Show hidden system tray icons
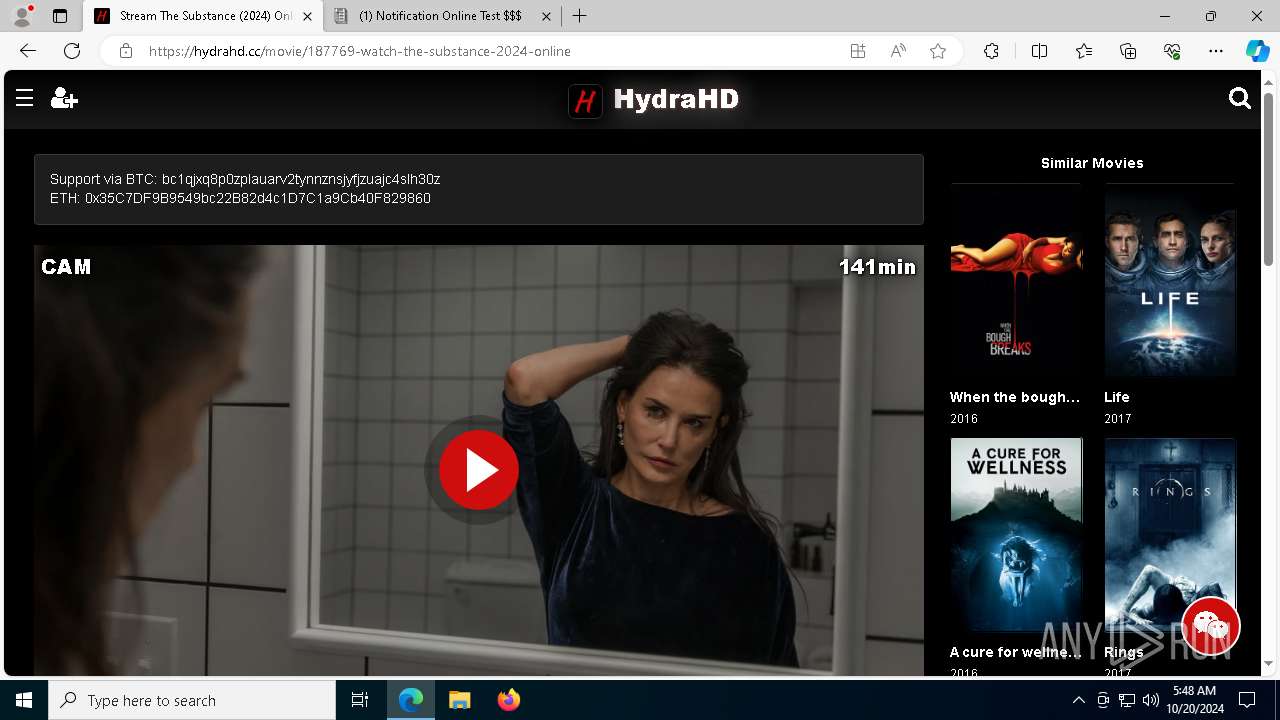This screenshot has height=720, width=1280. (1078, 700)
